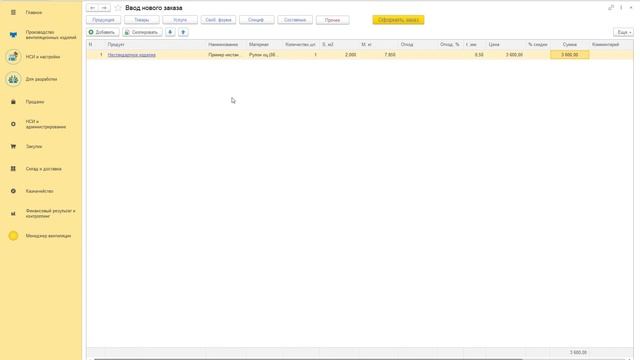Select Казначейство in the sidebar

click(40, 191)
